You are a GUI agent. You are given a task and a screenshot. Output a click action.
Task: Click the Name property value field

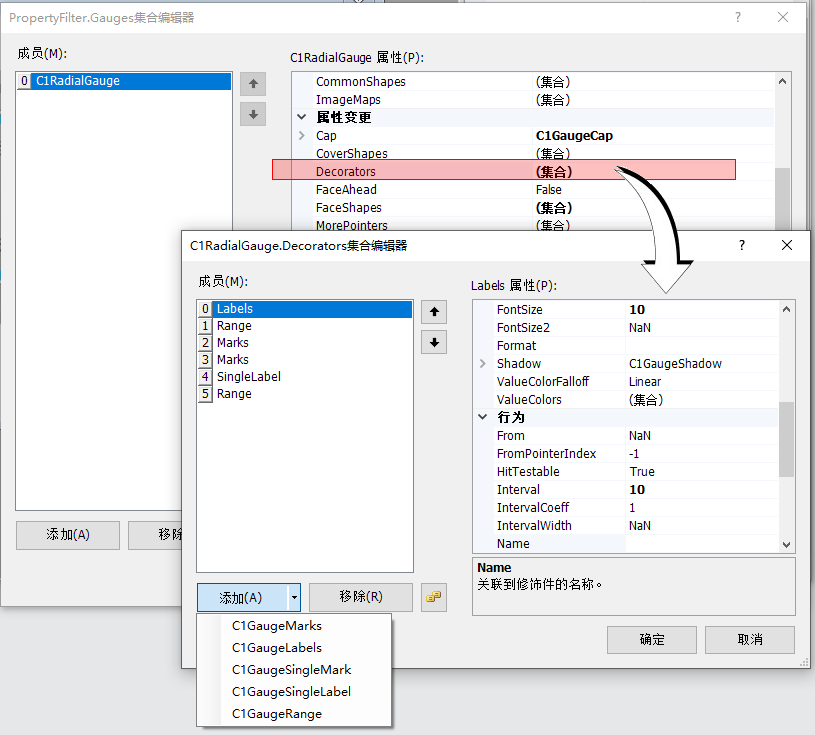(700, 544)
